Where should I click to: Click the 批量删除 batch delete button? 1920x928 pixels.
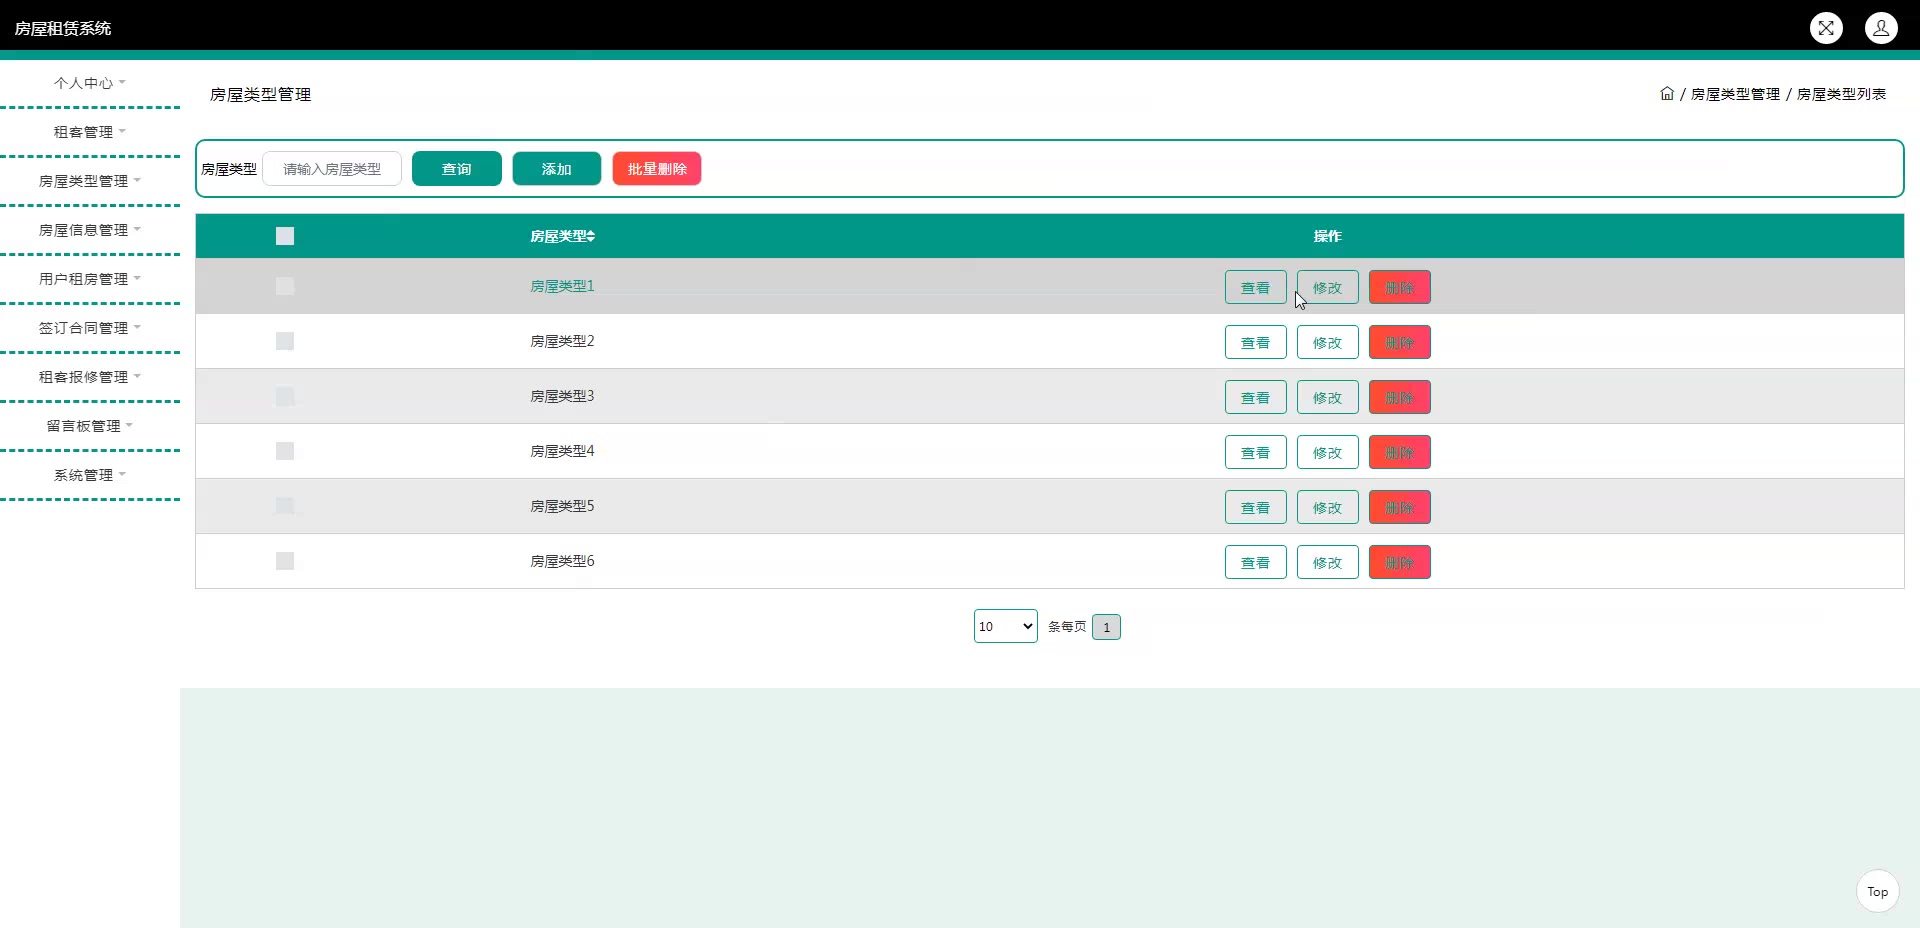[x=657, y=169]
